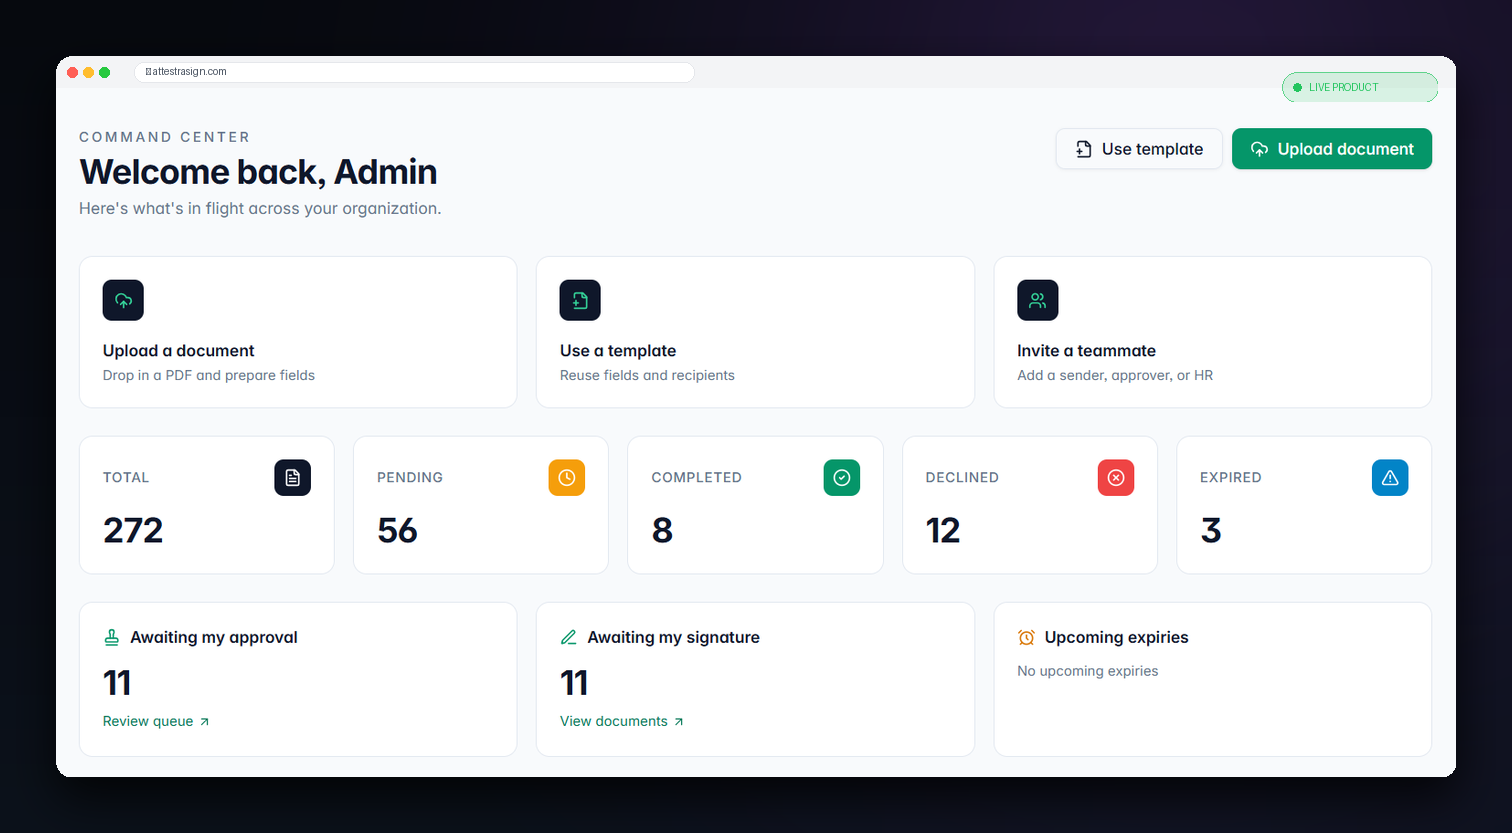Screen dimensions: 1512x833
Task: Open the Invite a teammate card title
Action: click(1086, 351)
